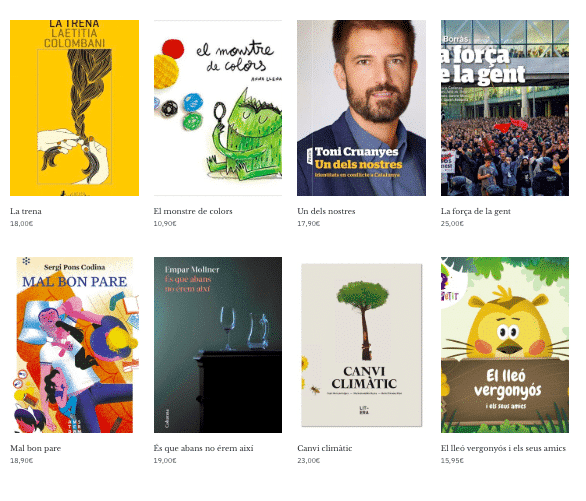Open El monstre de colors cover image
The height and width of the screenshot is (501, 586).
point(218,108)
